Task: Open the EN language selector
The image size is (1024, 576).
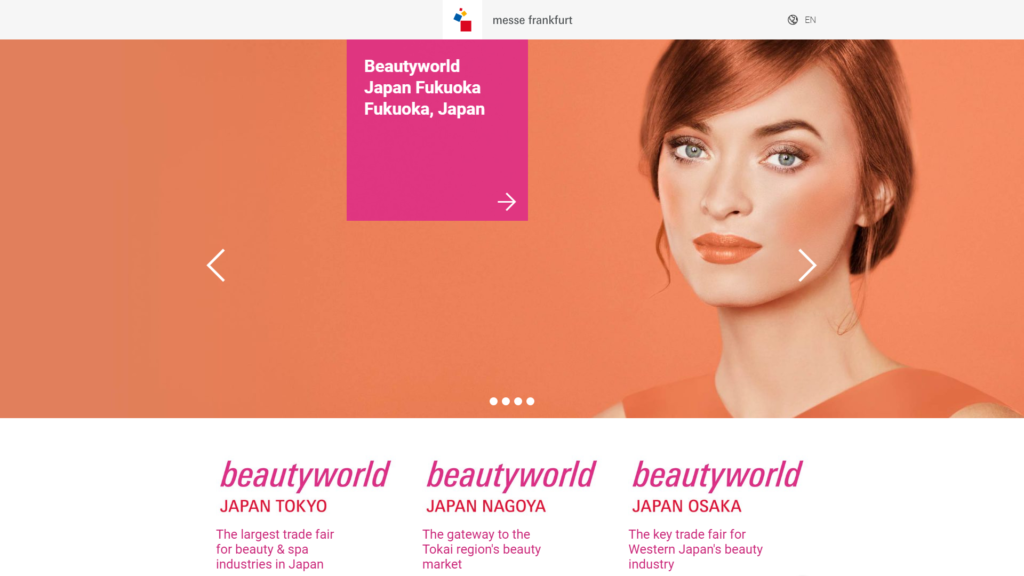Action: click(810, 20)
